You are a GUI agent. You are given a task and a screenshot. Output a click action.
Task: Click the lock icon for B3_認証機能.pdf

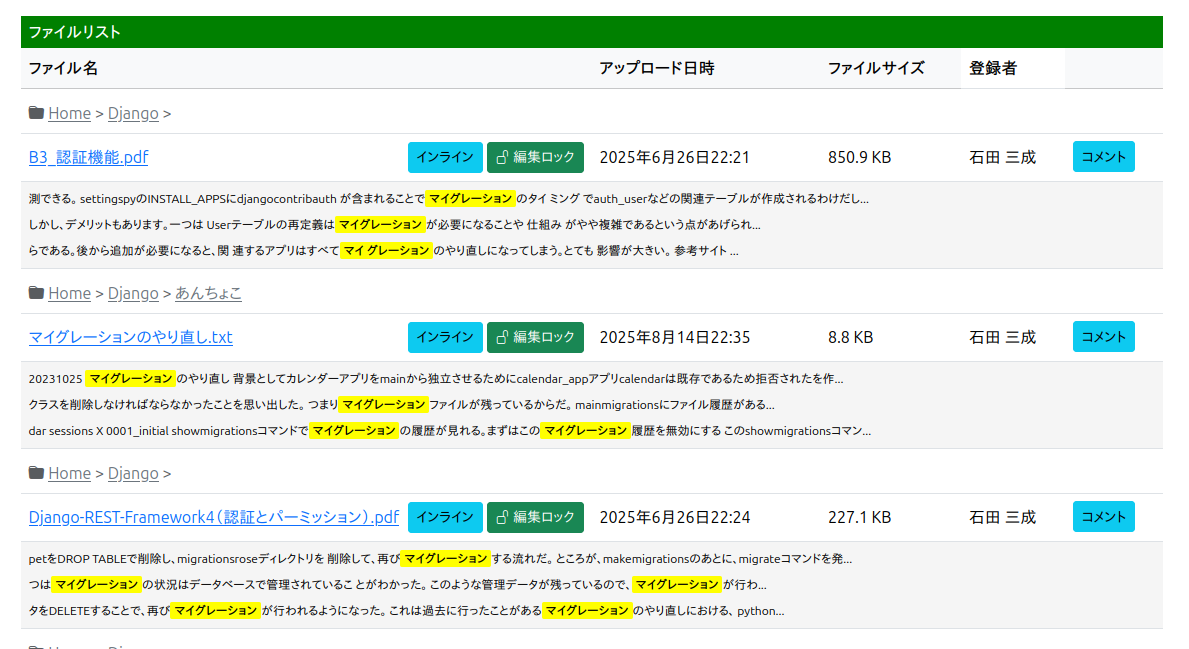click(503, 157)
